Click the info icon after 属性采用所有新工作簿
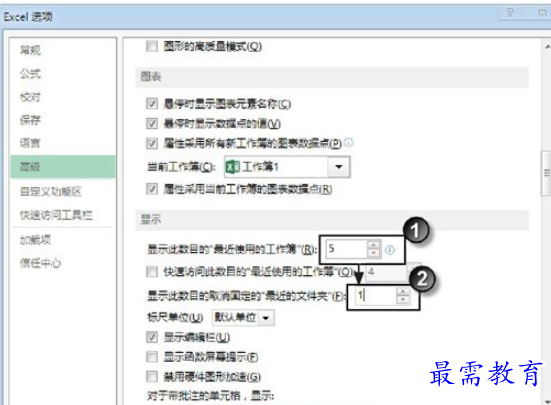Image resolution: width=551 pixels, height=405 pixels. coord(349,143)
